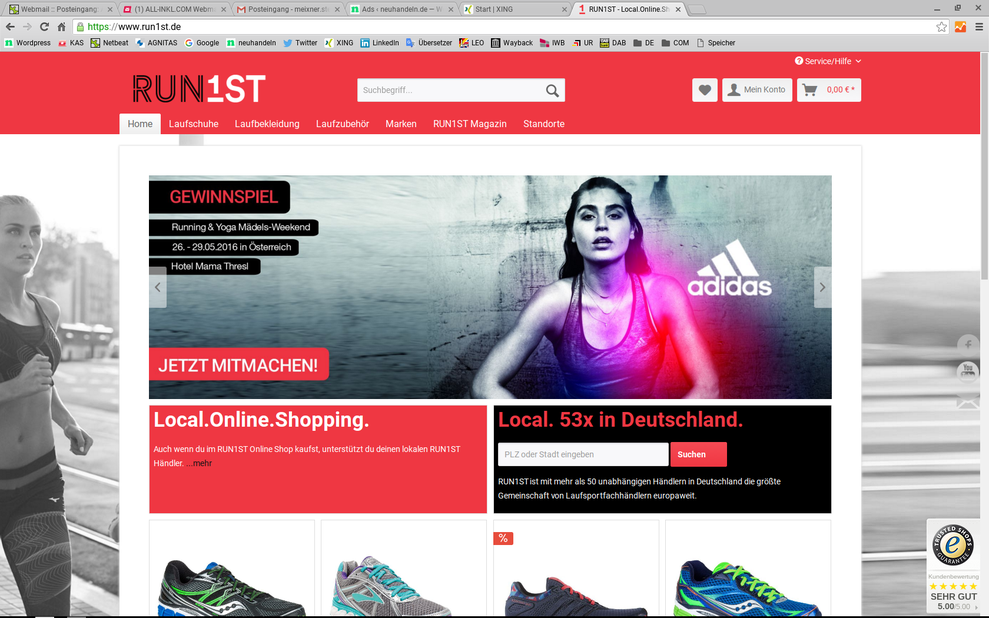Open COM bookmarks folder
The height and width of the screenshot is (618, 989).
pyautogui.click(x=675, y=43)
